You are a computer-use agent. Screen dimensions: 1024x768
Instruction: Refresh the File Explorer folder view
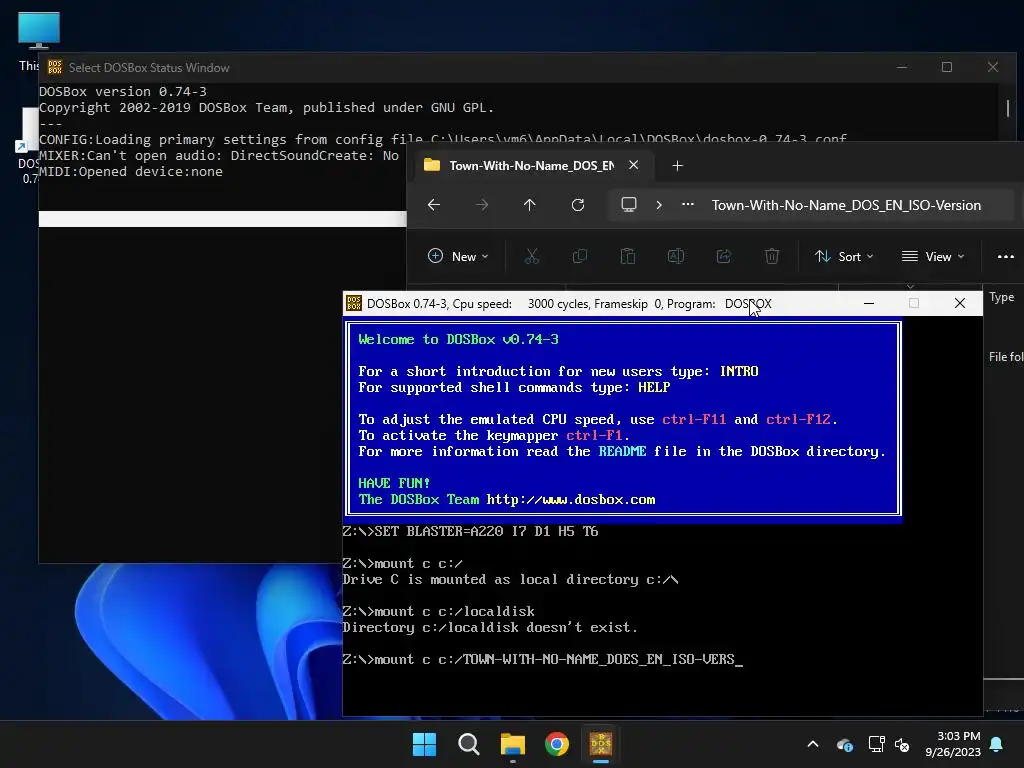[578, 205]
